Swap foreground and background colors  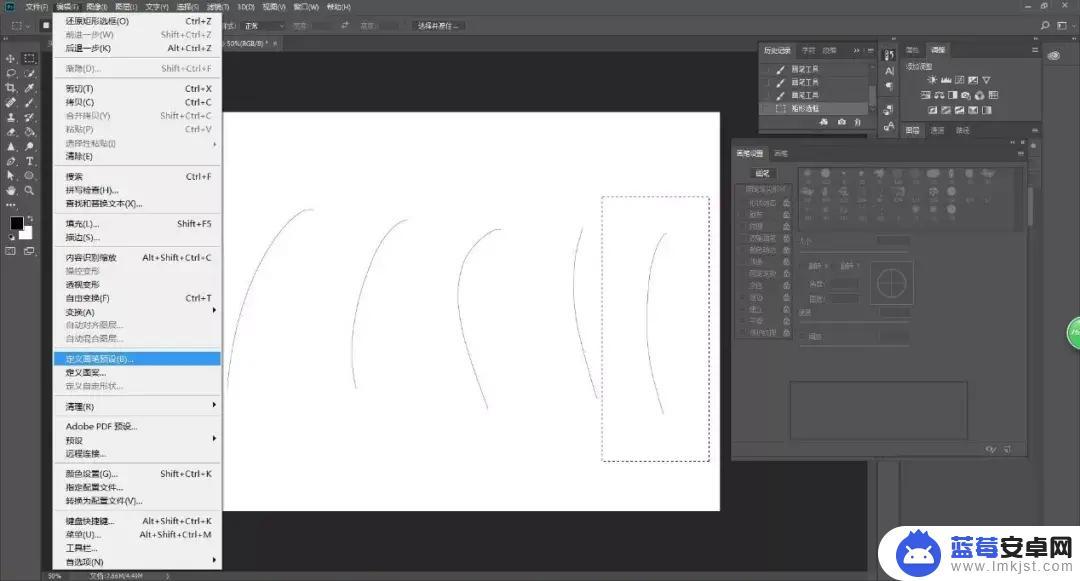30,219
